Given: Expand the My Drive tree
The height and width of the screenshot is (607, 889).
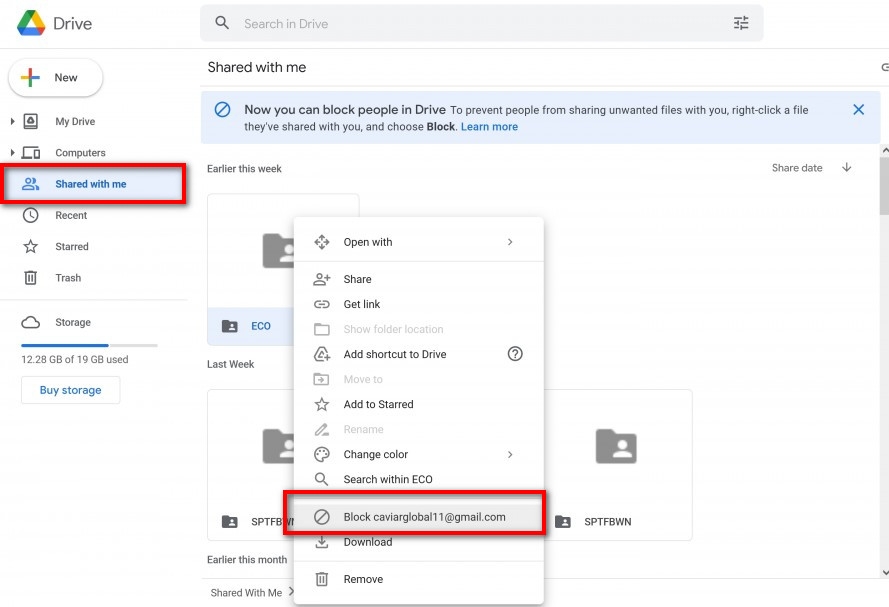Looking at the screenshot, I should pos(12,121).
